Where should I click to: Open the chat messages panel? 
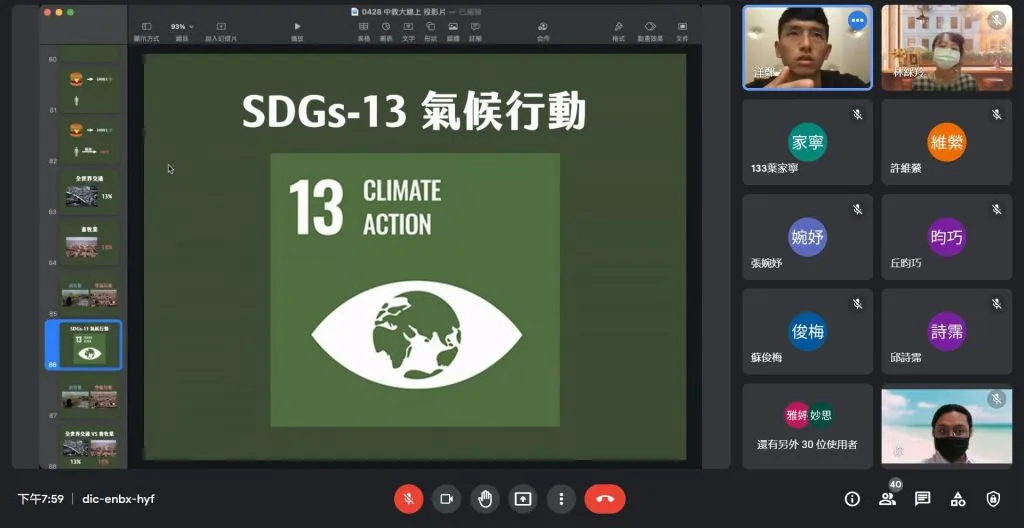[x=922, y=498]
